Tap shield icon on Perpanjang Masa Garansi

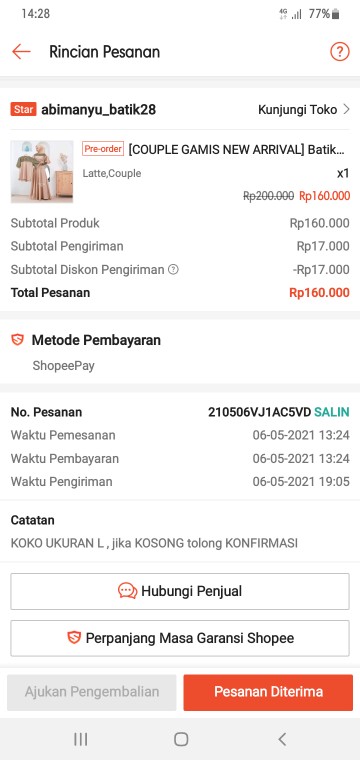[74, 637]
